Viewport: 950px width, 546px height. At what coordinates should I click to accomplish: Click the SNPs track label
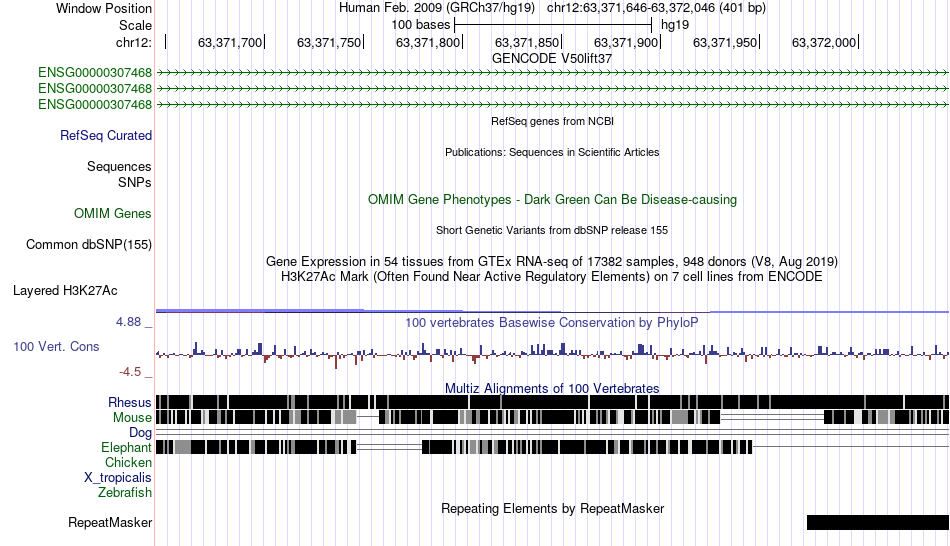(x=135, y=182)
